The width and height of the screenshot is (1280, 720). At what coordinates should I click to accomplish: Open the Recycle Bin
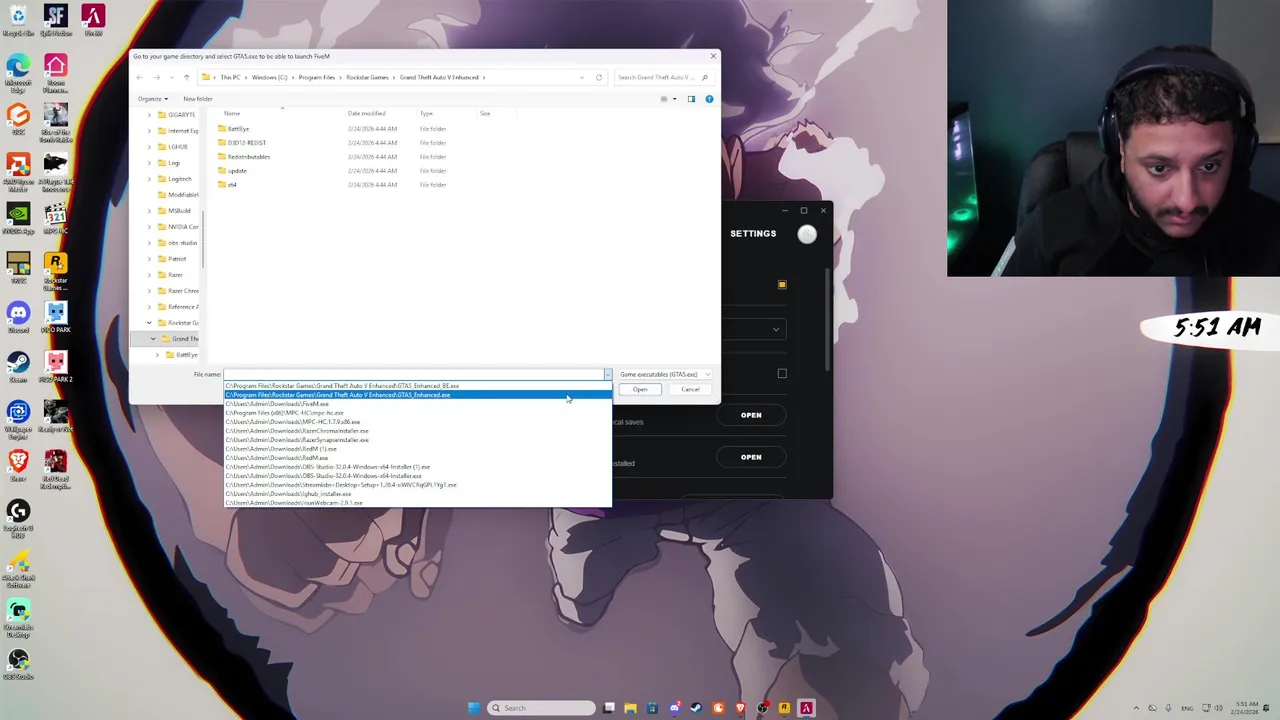[x=18, y=20]
